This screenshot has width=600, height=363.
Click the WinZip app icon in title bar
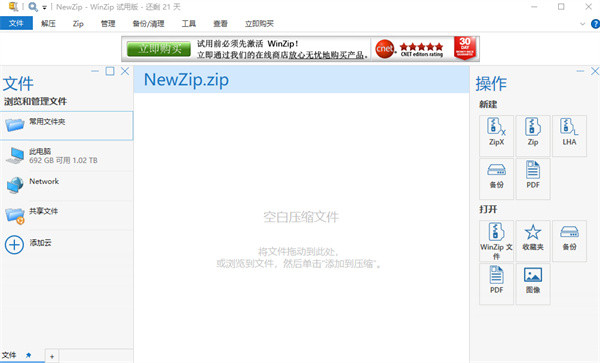point(13,7)
